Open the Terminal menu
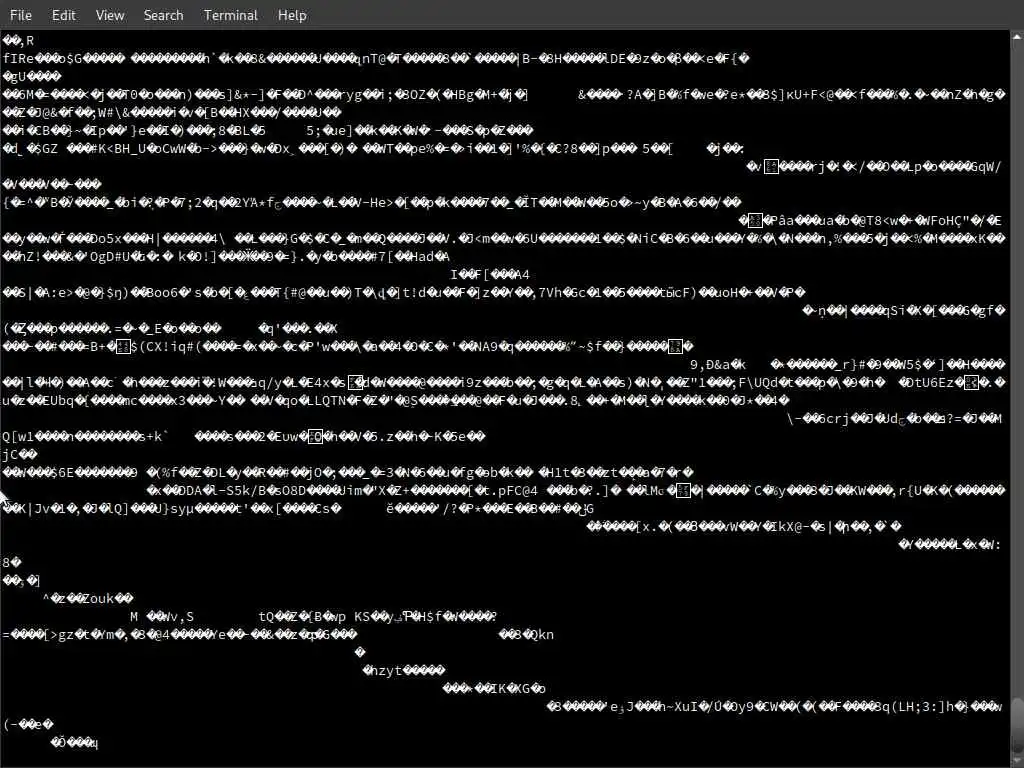The width and height of the screenshot is (1024, 768). coord(231,15)
